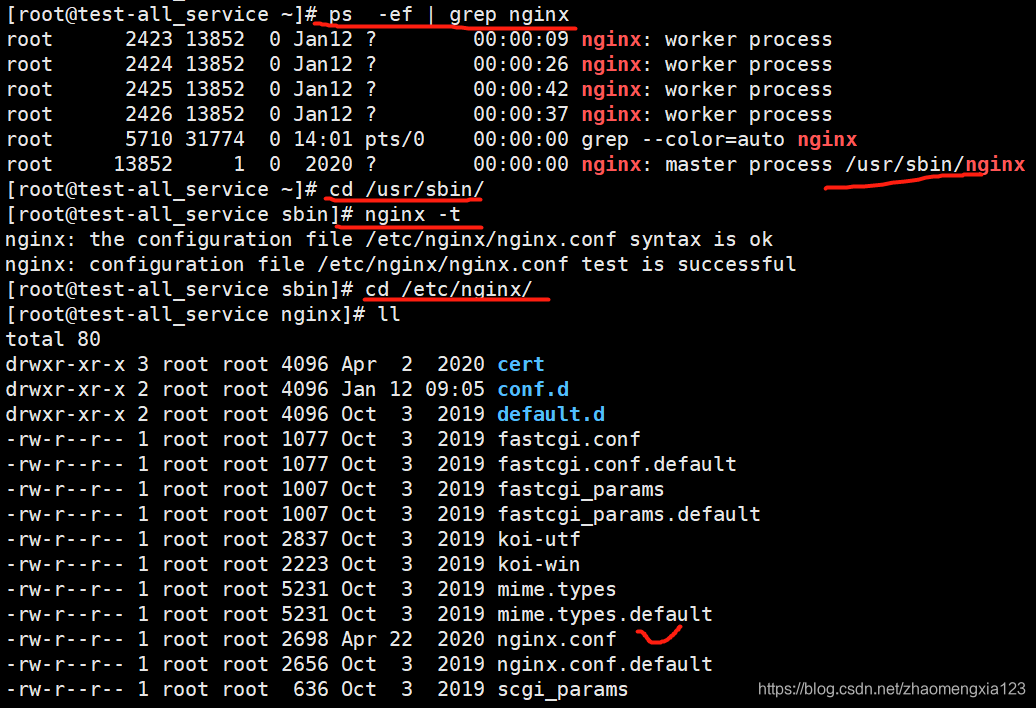Click the 'nginx -t' command

point(412,215)
